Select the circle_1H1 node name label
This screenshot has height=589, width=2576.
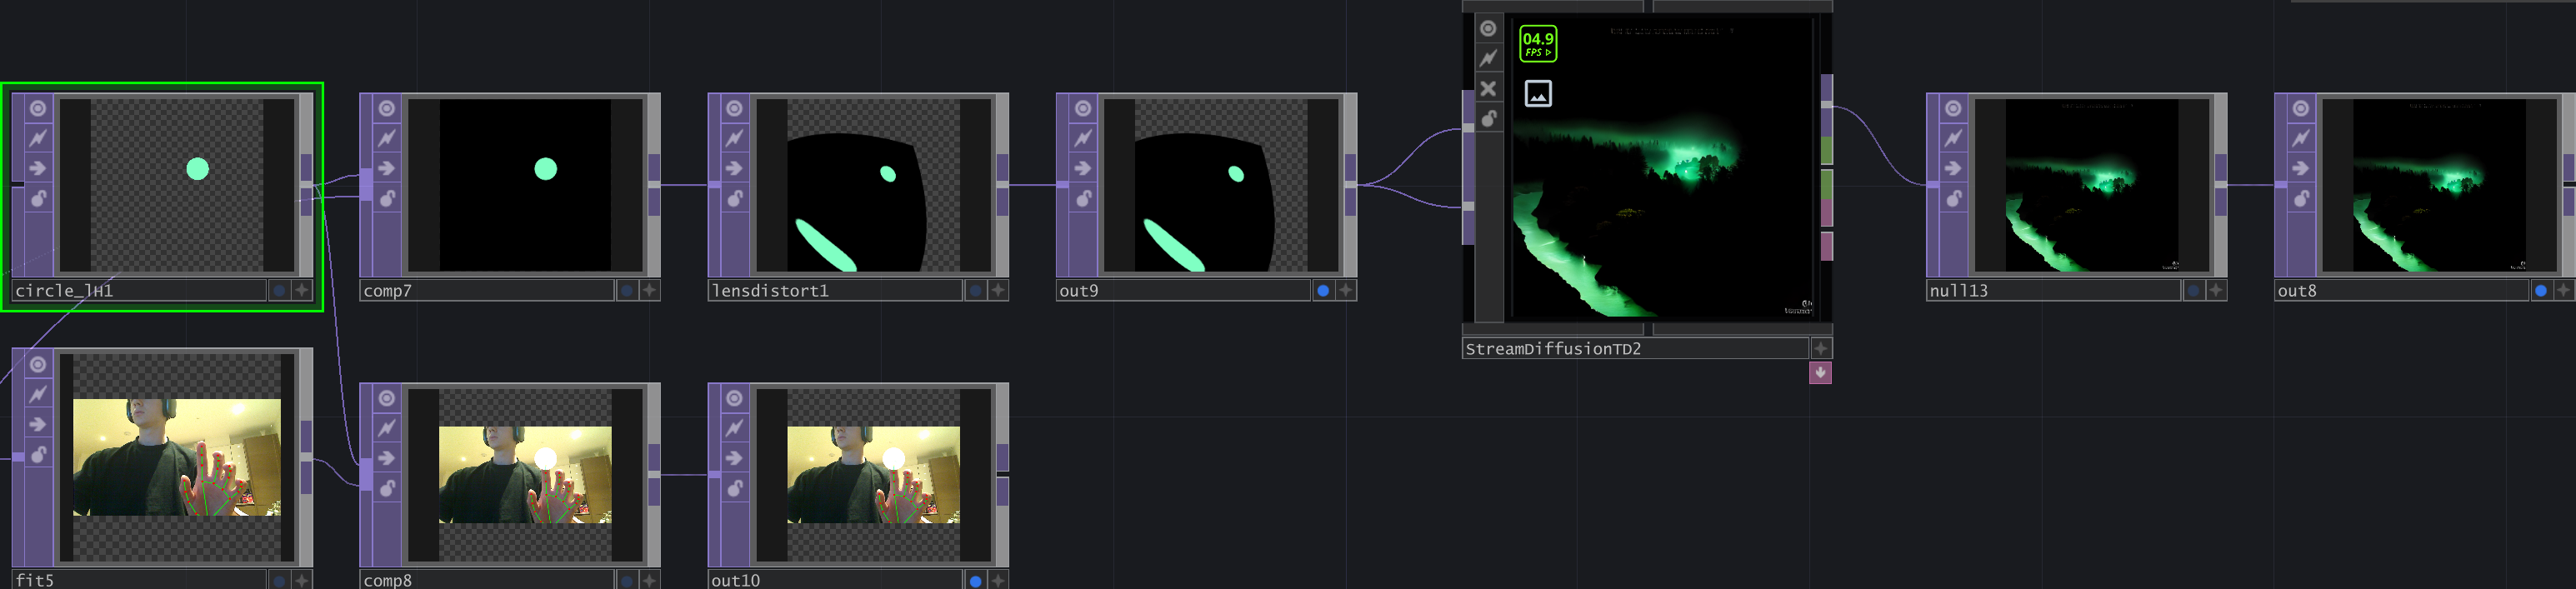[x=139, y=290]
